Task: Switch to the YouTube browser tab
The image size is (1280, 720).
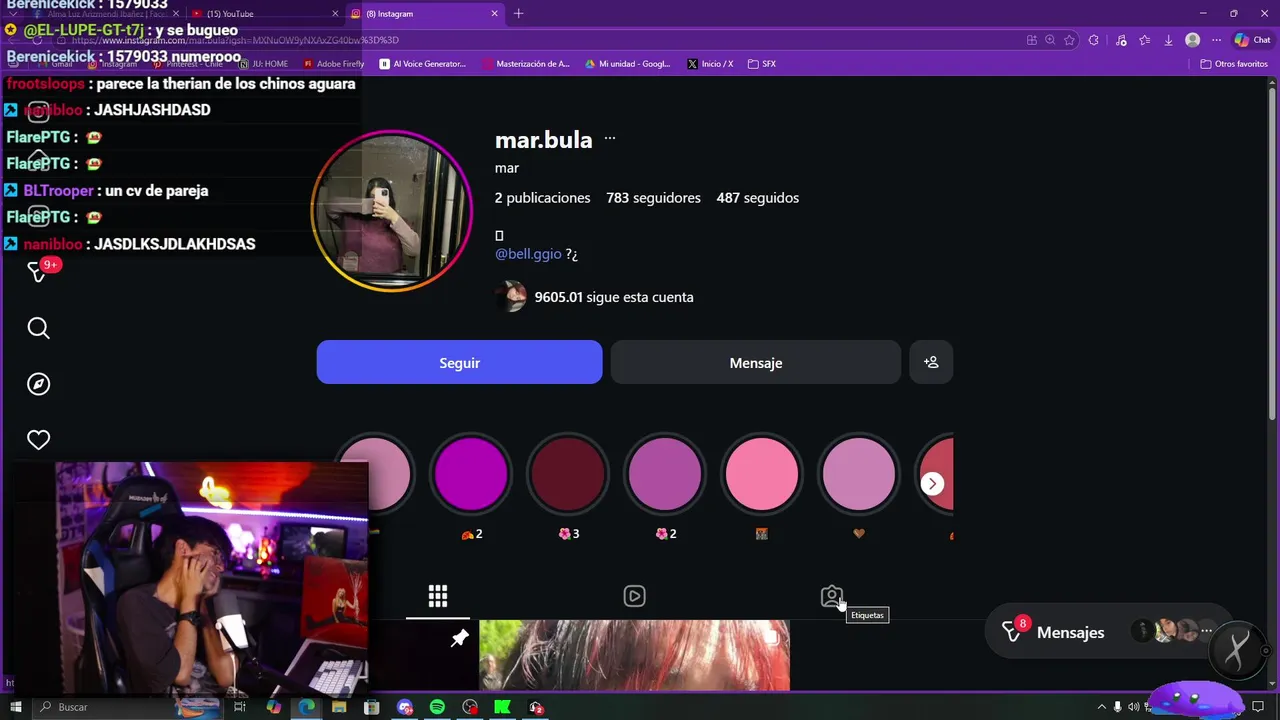Action: coord(260,14)
